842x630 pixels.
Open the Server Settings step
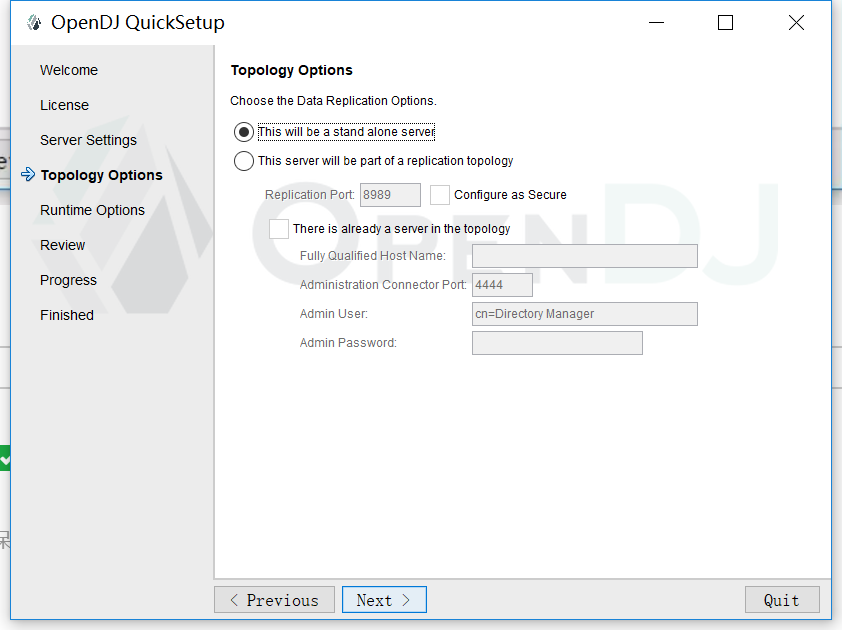(x=89, y=140)
